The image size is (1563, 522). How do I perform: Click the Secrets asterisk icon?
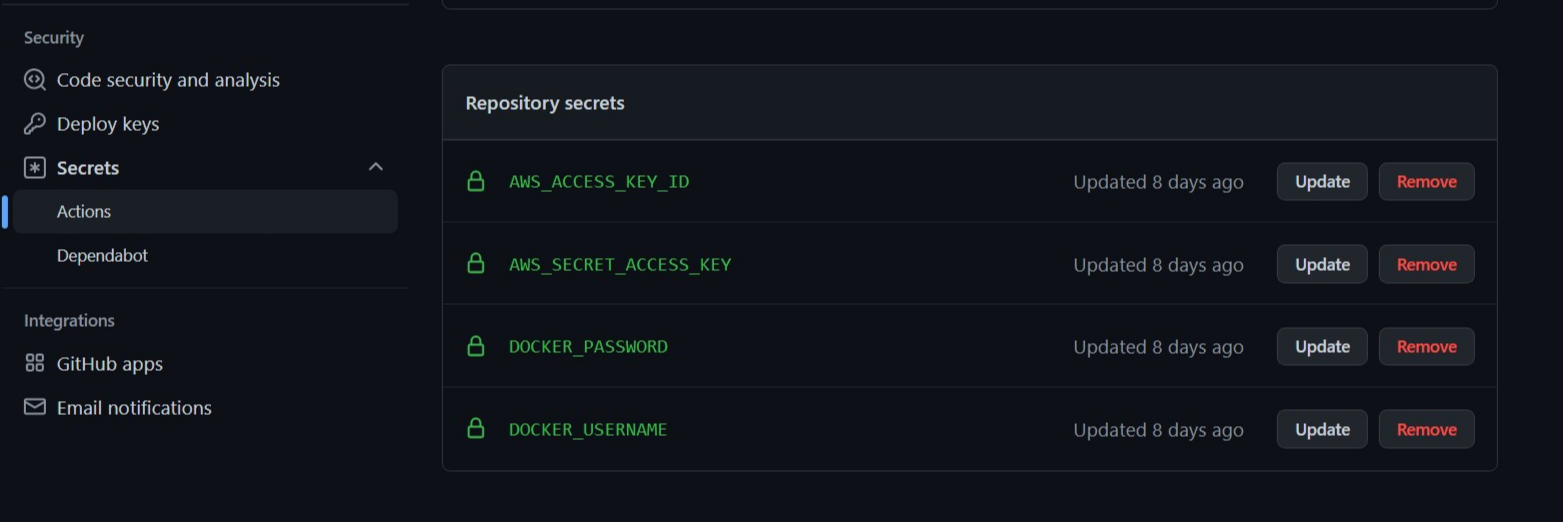pos(35,168)
